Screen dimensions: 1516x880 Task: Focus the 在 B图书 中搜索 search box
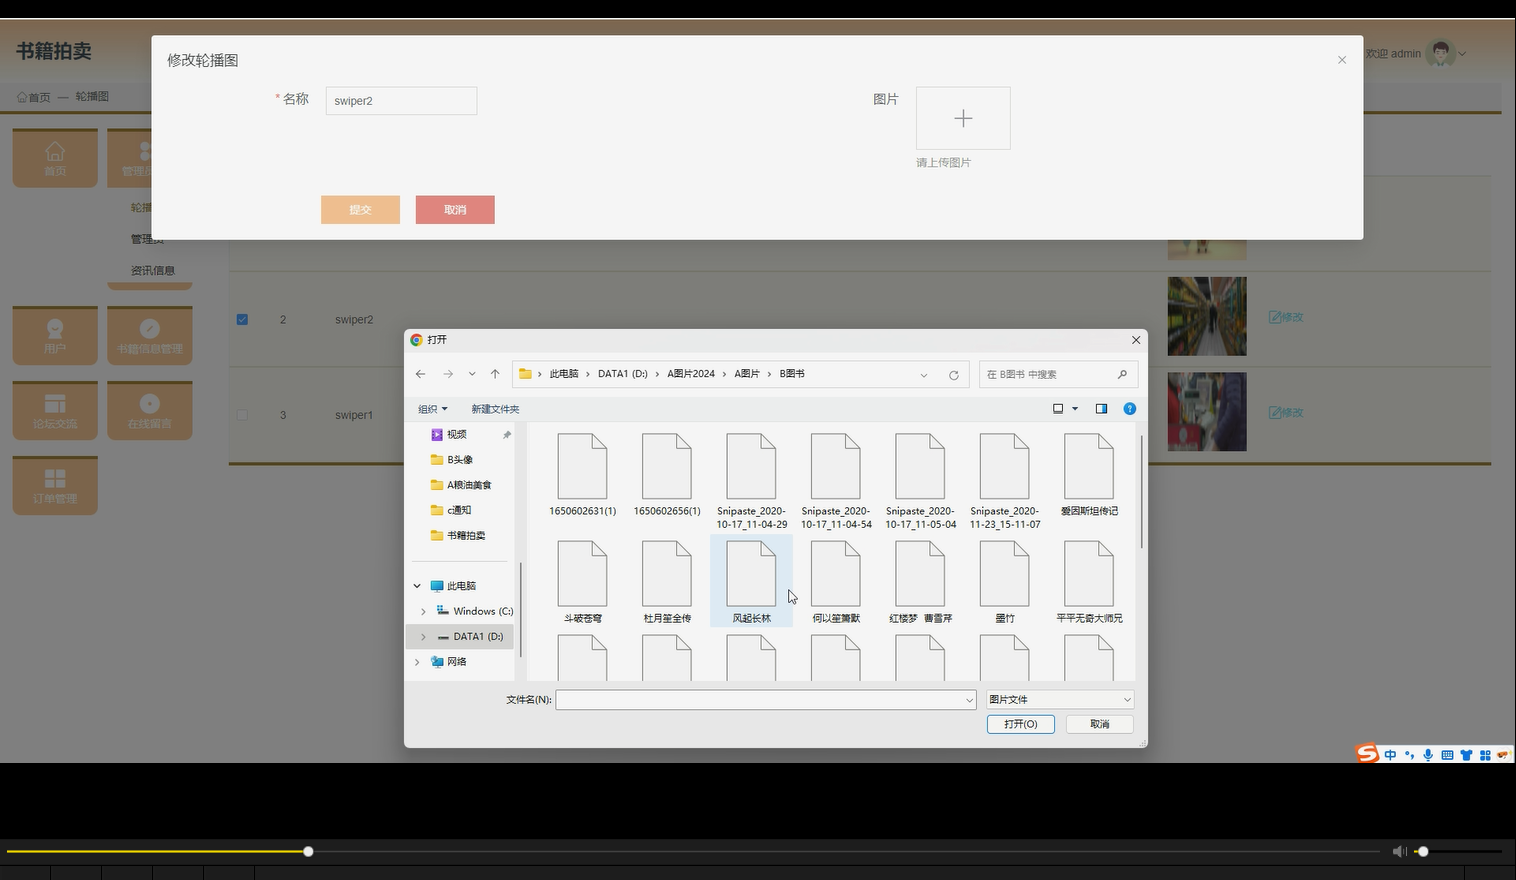coord(1058,374)
